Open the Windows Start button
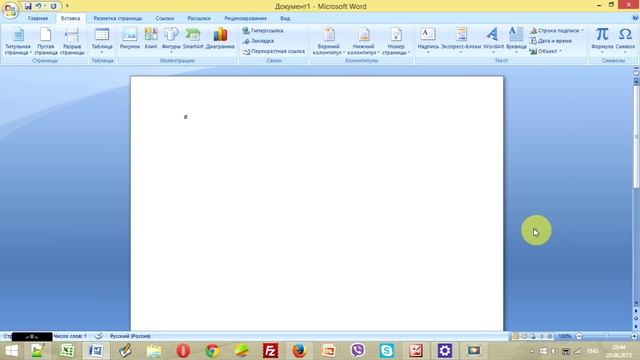 click(x=11, y=351)
